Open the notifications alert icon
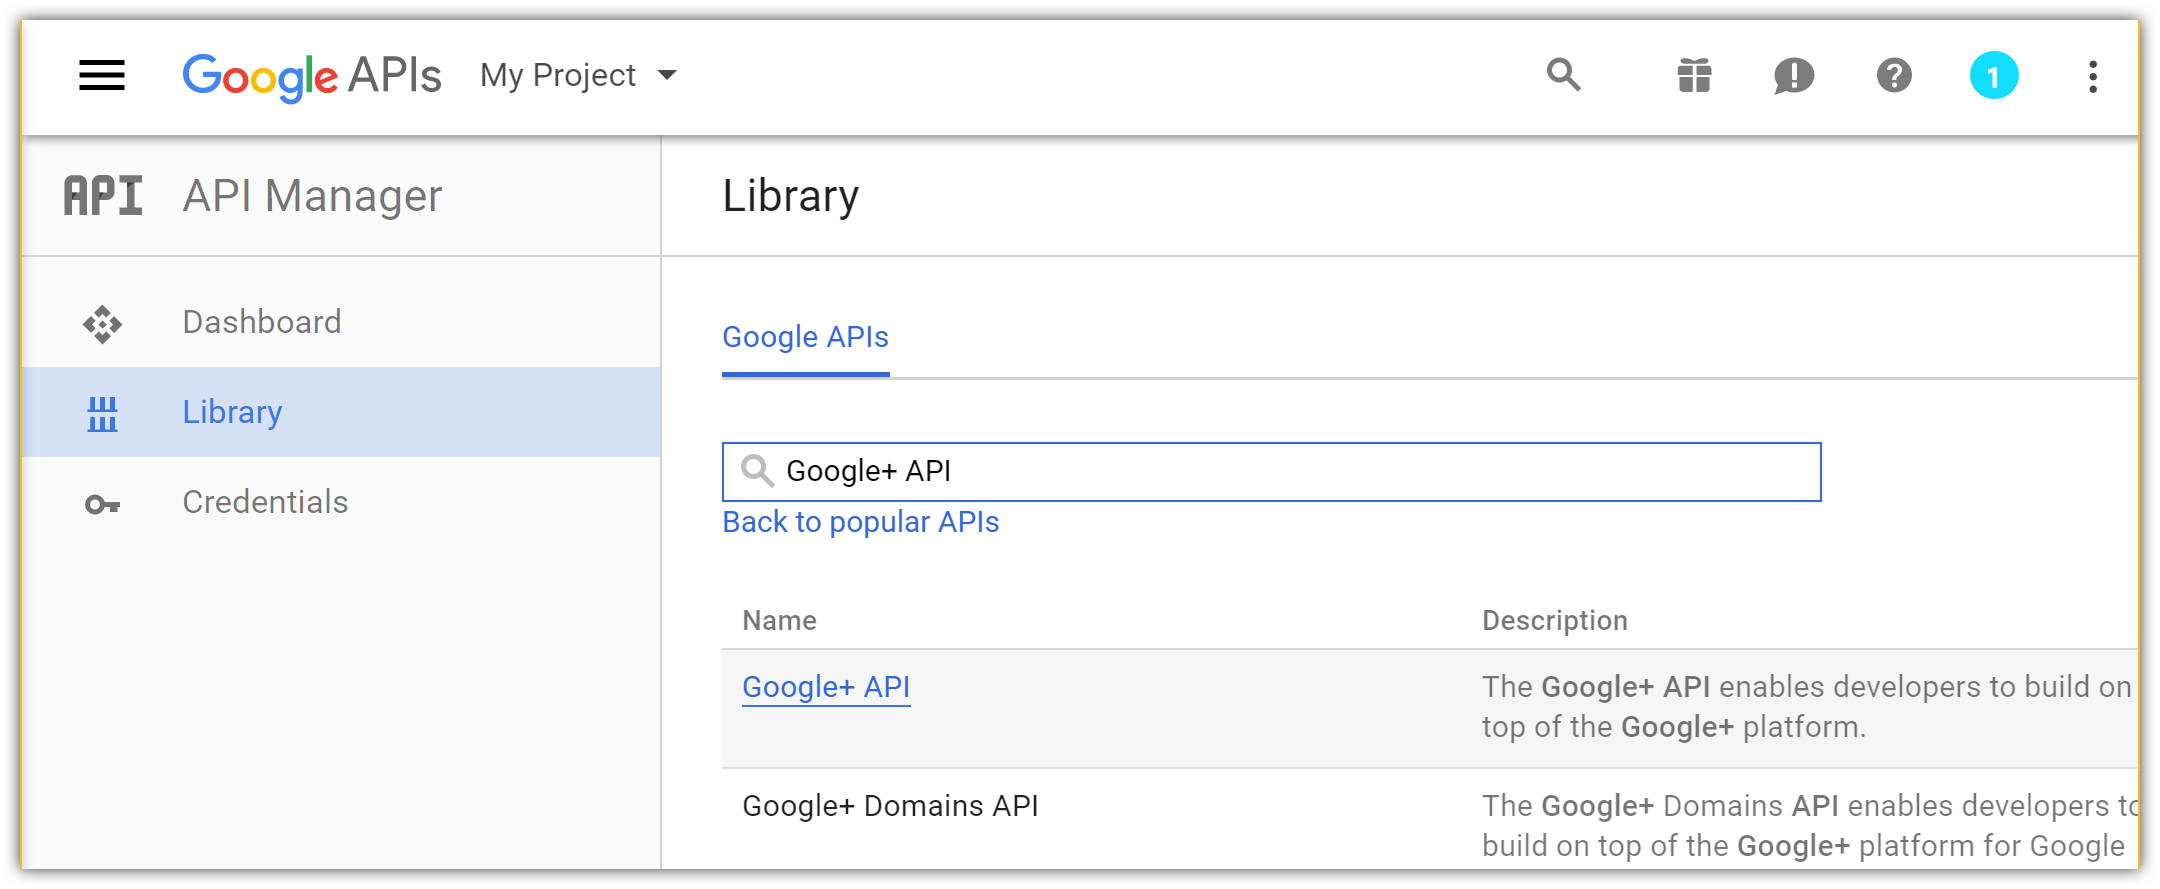 click(x=1794, y=76)
